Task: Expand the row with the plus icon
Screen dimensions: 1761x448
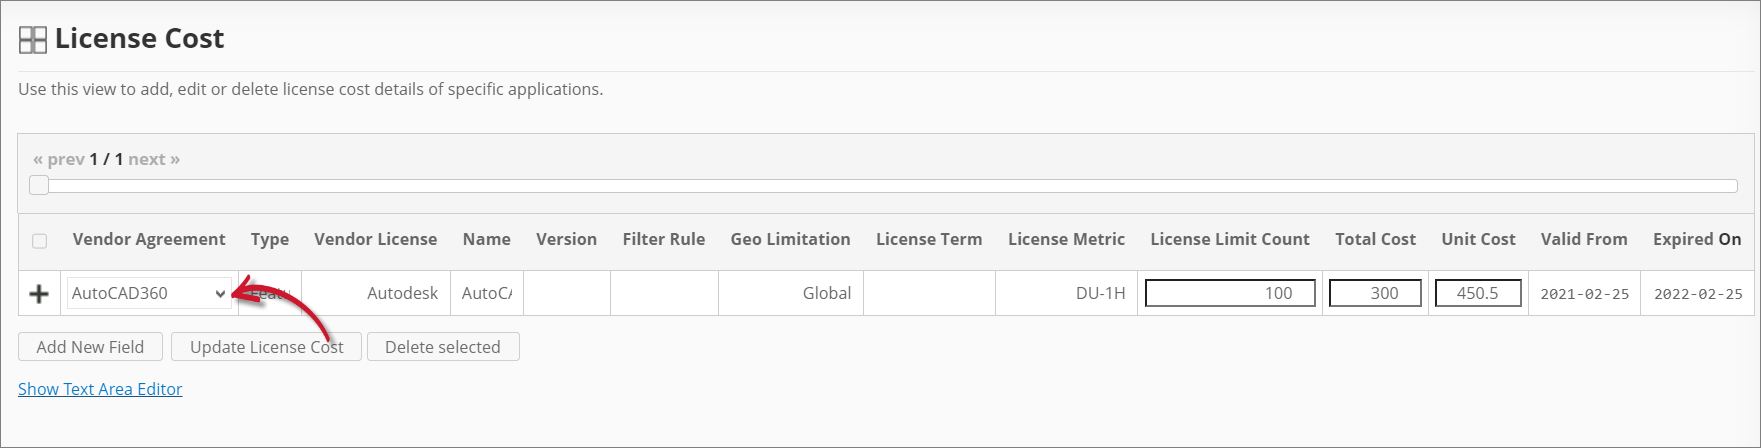Action: [39, 294]
